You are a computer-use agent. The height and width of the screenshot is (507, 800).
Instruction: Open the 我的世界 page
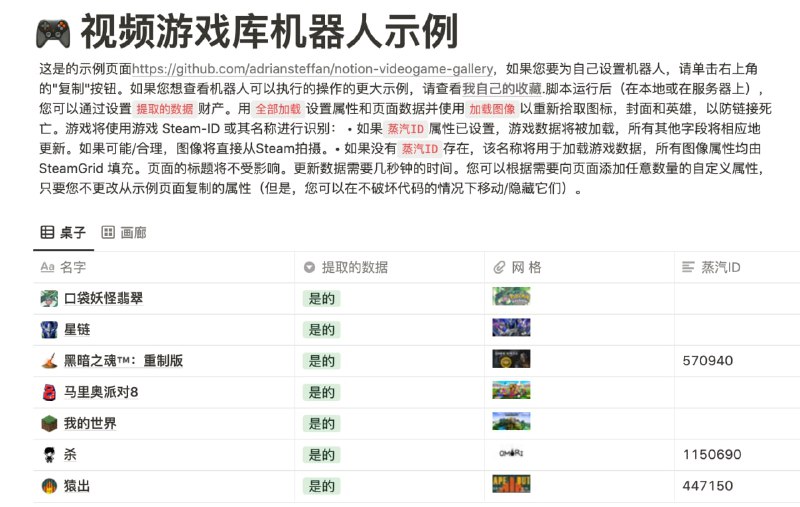[x=90, y=423]
